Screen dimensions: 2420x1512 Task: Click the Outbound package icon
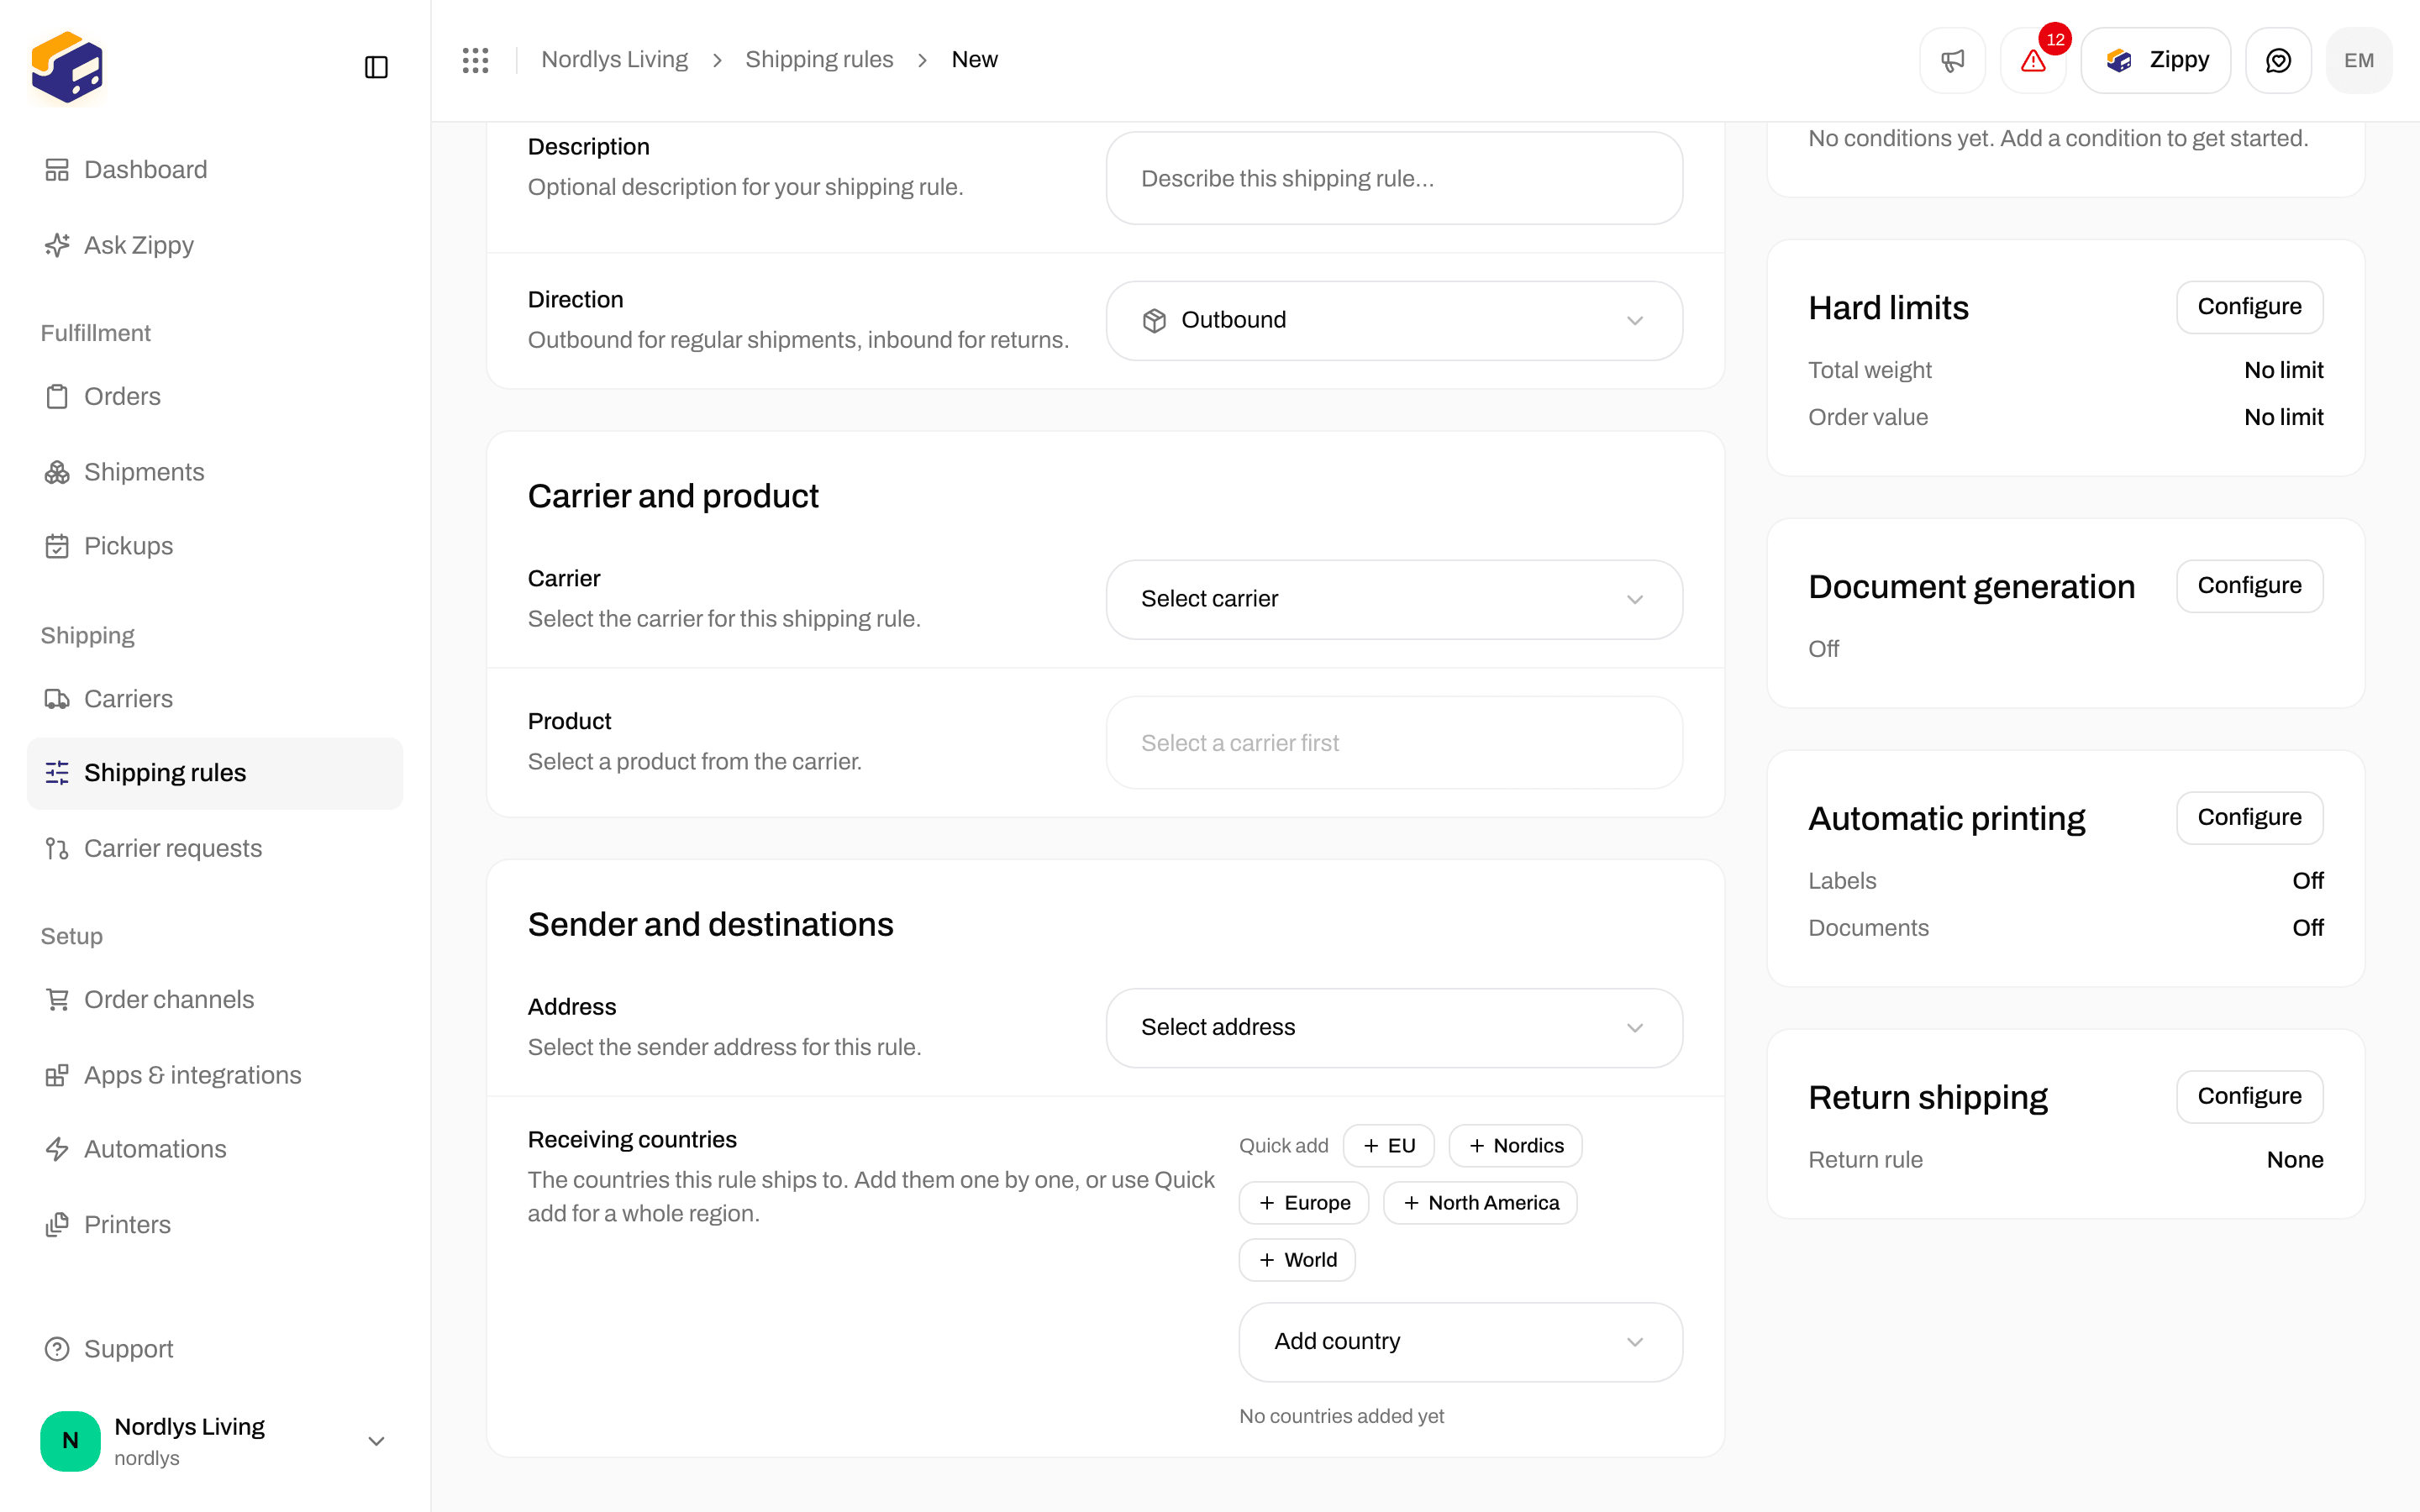[x=1154, y=321]
